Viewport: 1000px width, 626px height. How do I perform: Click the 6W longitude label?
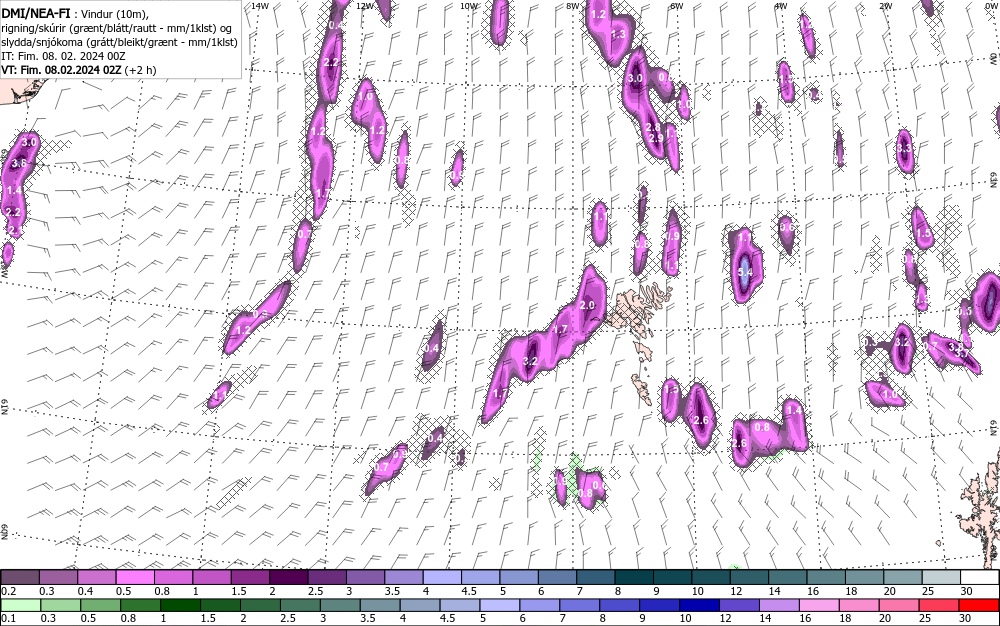click(x=677, y=6)
